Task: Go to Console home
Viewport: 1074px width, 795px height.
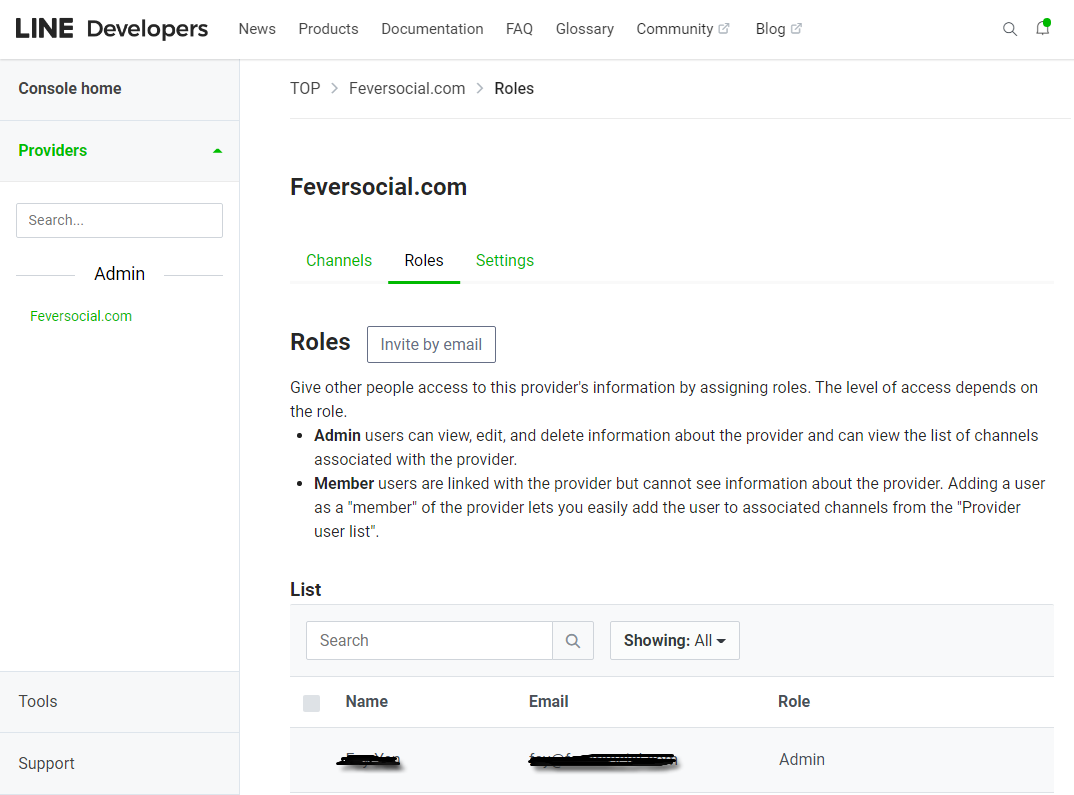Action: click(70, 89)
